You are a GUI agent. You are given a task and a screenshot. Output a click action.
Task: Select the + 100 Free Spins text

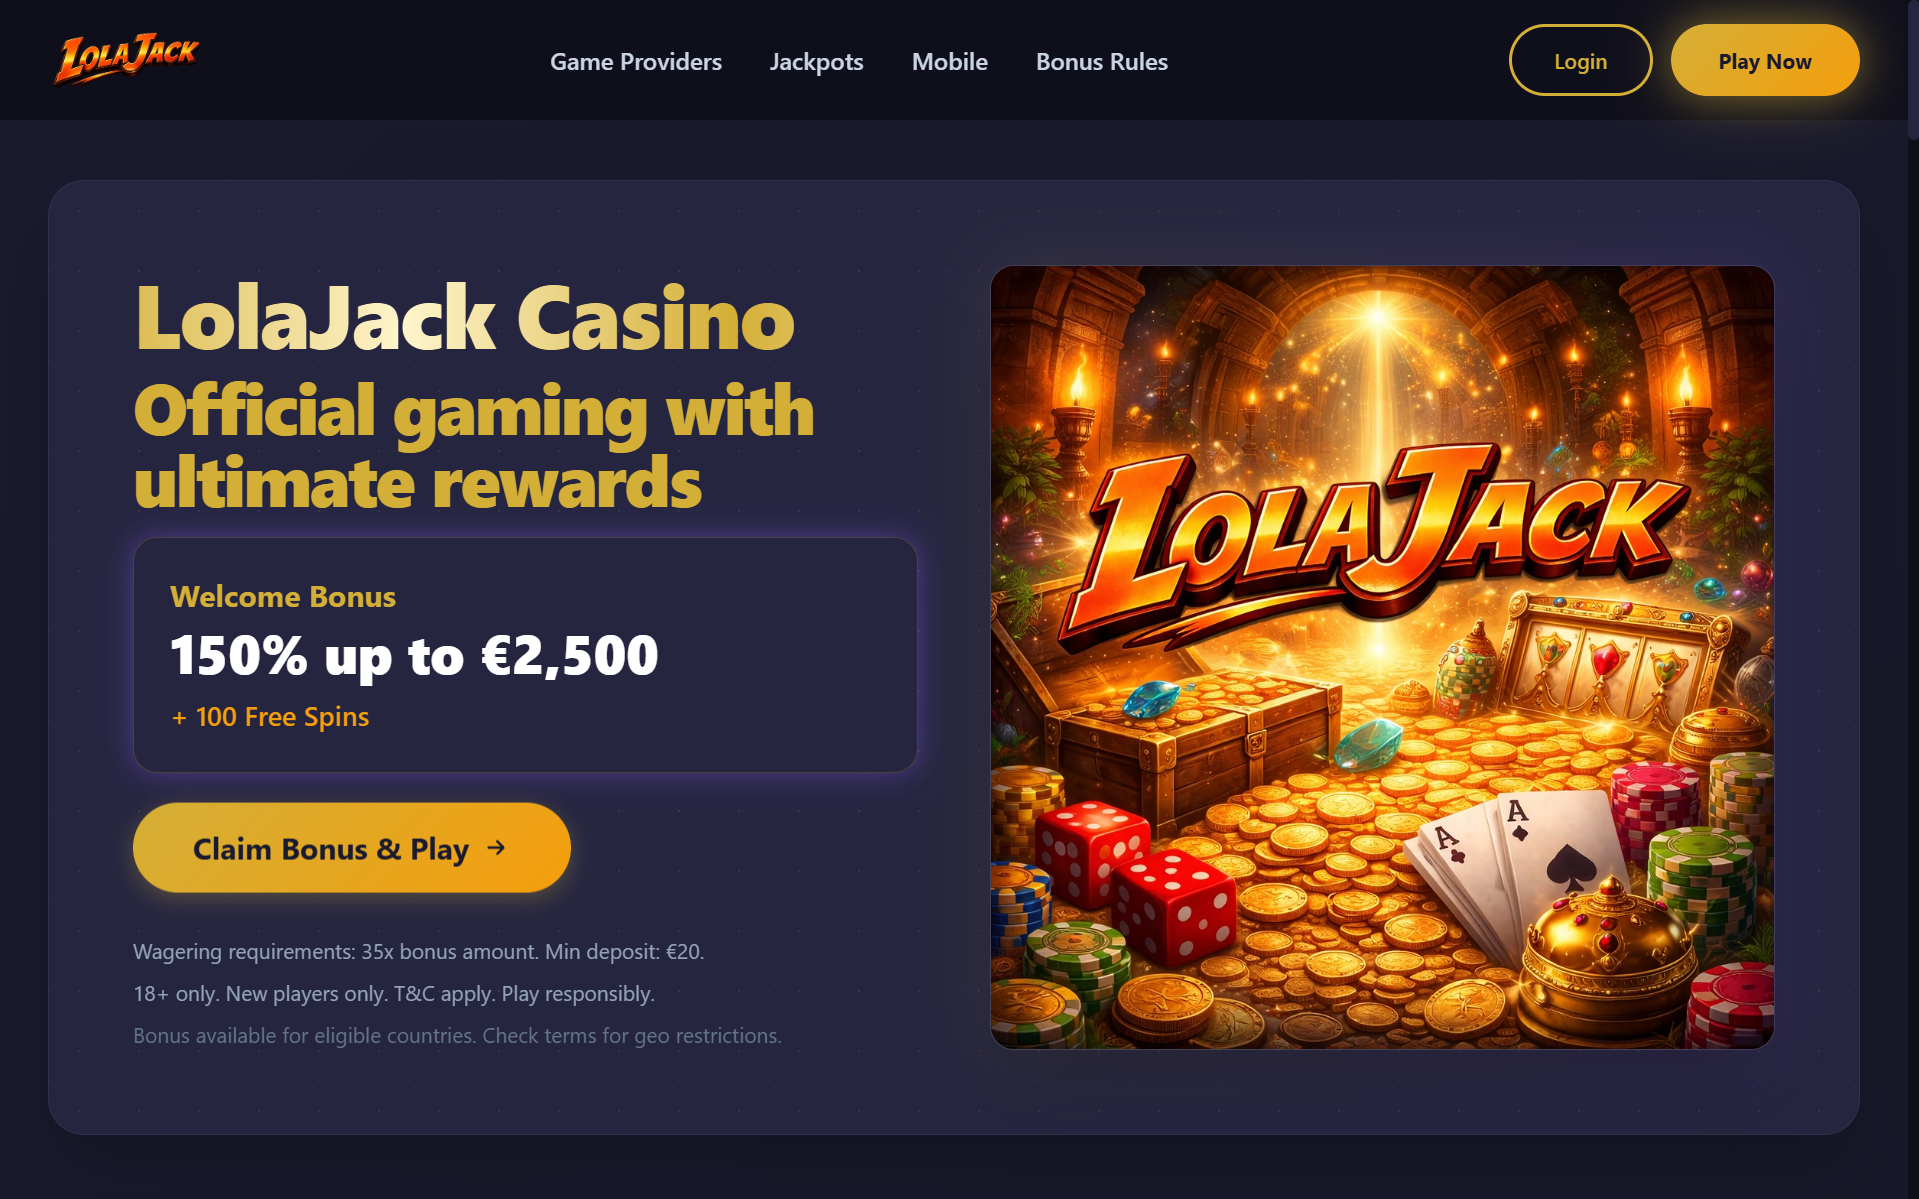click(x=270, y=717)
